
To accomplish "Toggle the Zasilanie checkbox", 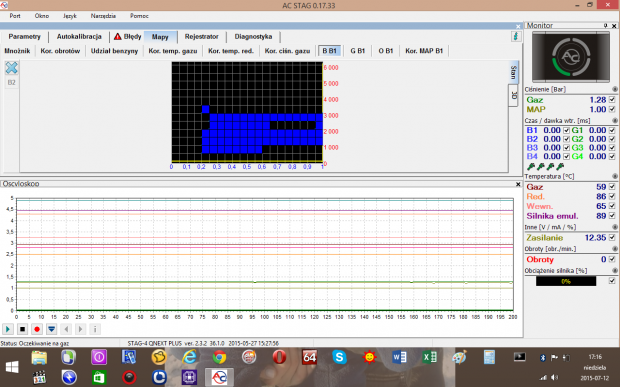I will point(612,238).
